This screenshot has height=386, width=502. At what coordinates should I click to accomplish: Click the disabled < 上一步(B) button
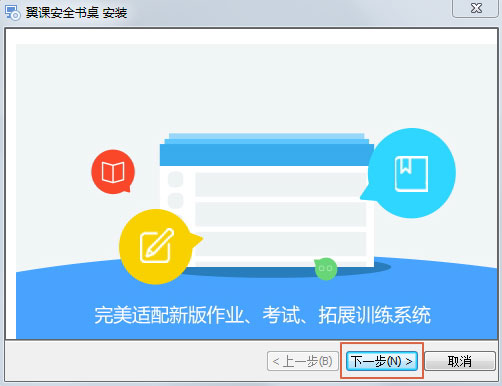[303, 361]
